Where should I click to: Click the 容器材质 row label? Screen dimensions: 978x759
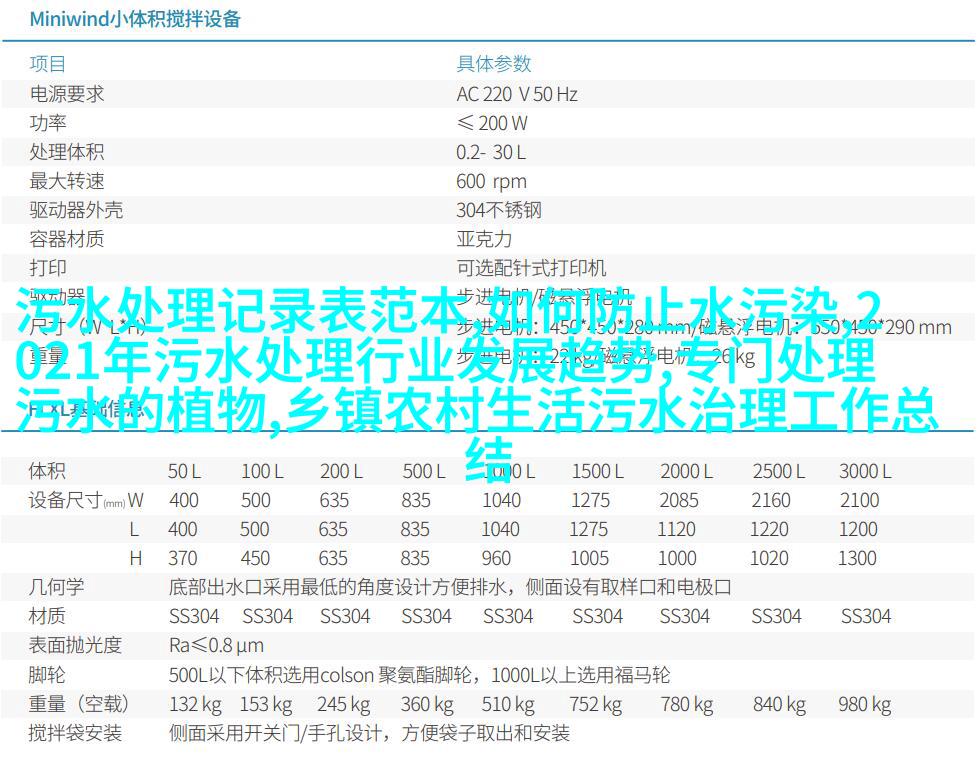[x=66, y=239]
